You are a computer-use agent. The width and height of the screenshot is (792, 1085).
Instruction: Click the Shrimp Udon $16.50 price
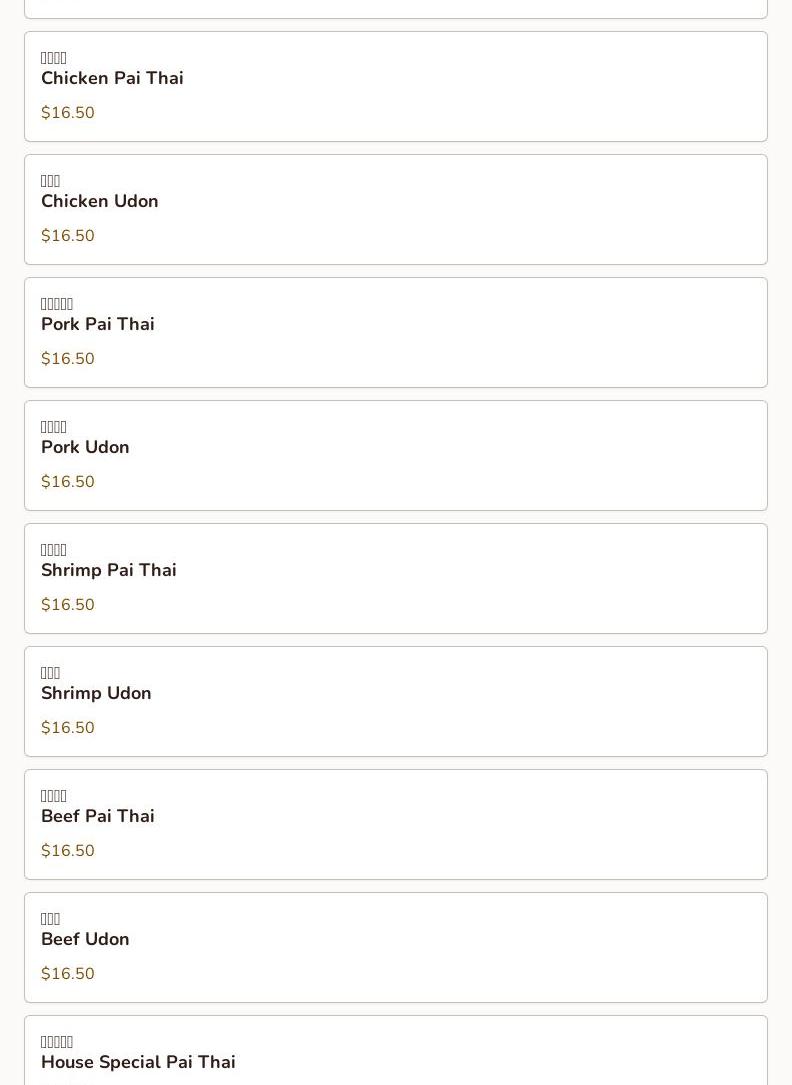[68, 728]
